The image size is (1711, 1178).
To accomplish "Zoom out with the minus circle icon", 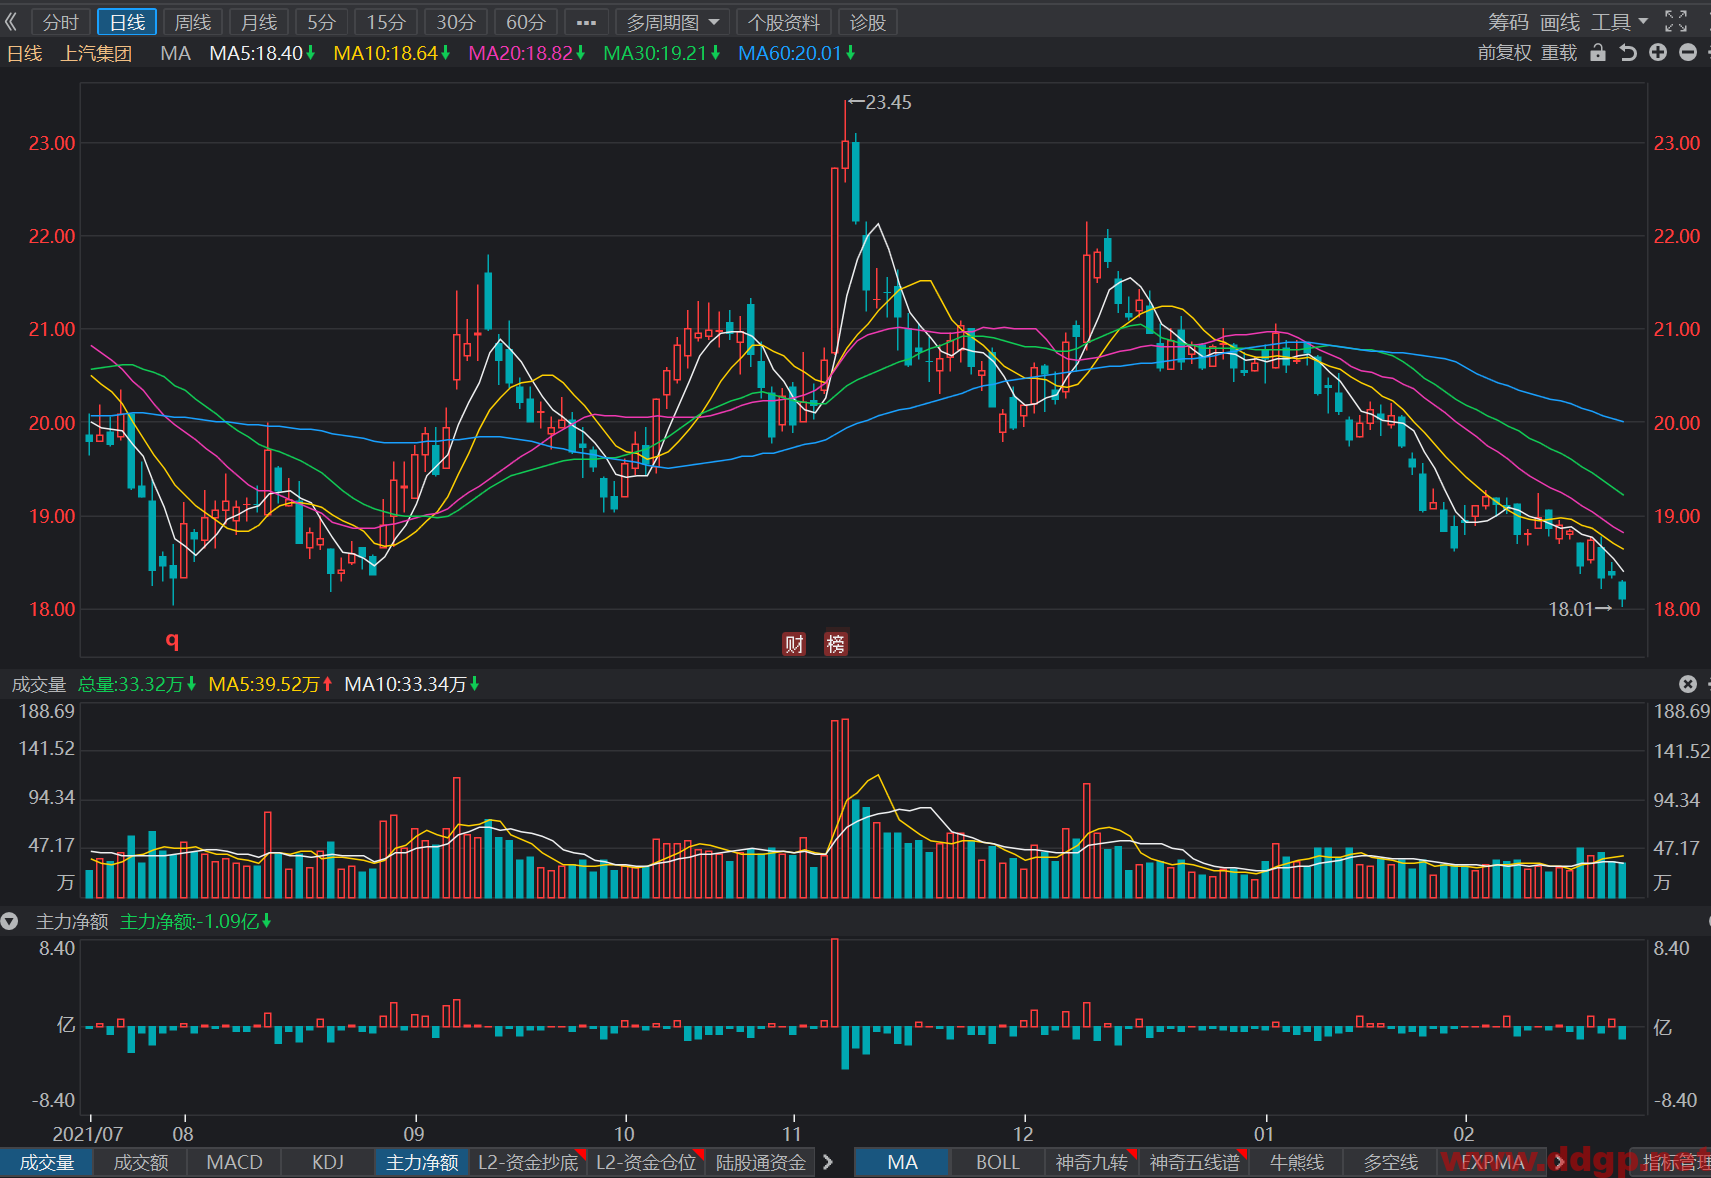I will coord(1688,53).
